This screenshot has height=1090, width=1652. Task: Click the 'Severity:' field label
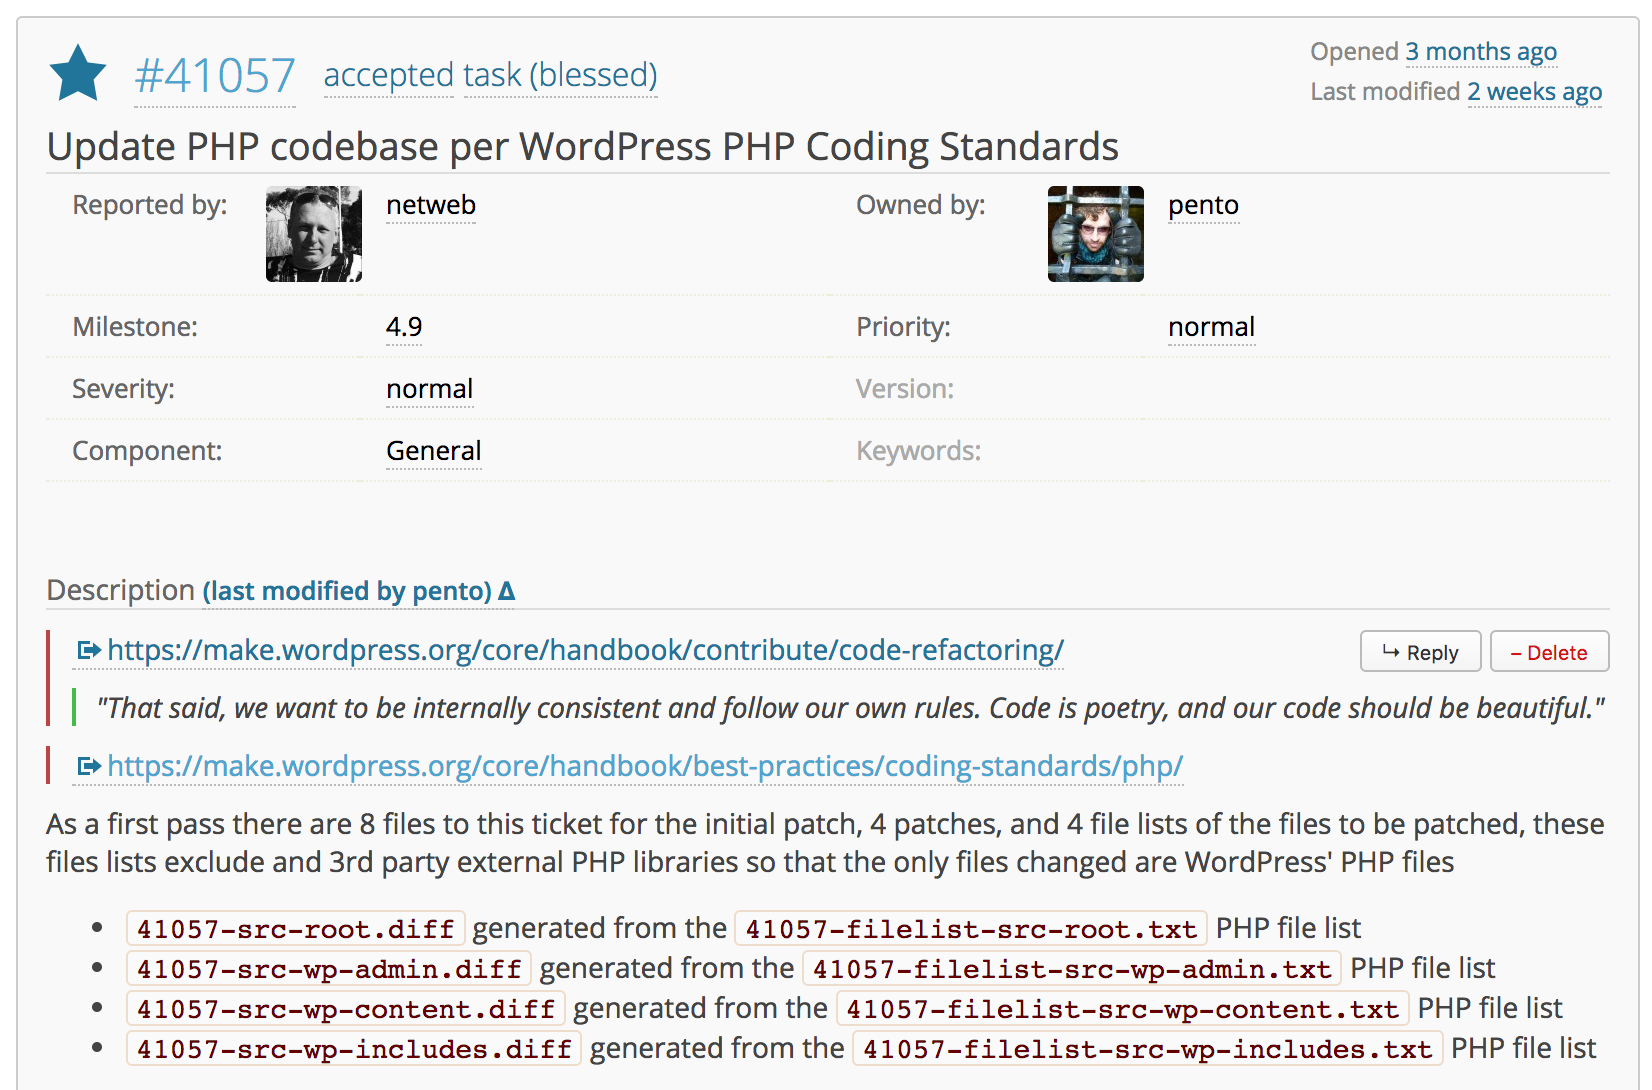coord(123,389)
